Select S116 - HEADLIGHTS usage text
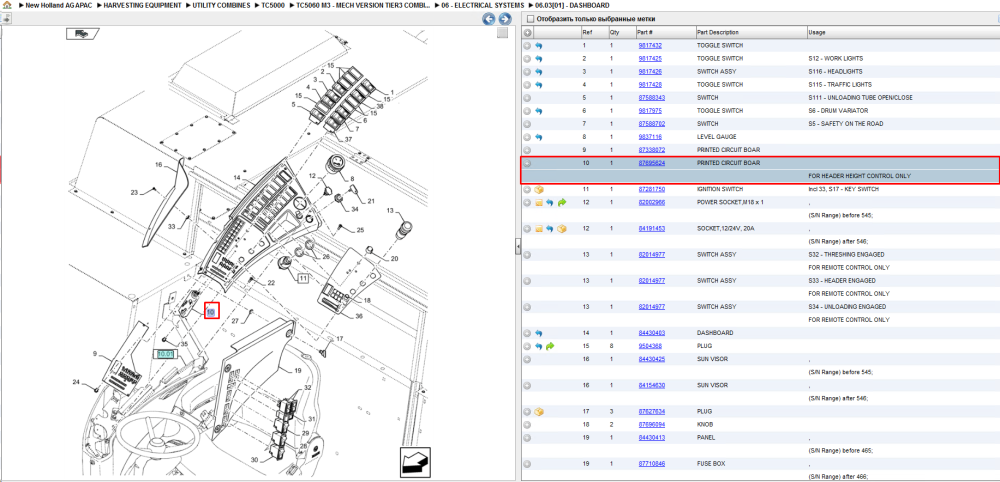 pyautogui.click(x=835, y=72)
